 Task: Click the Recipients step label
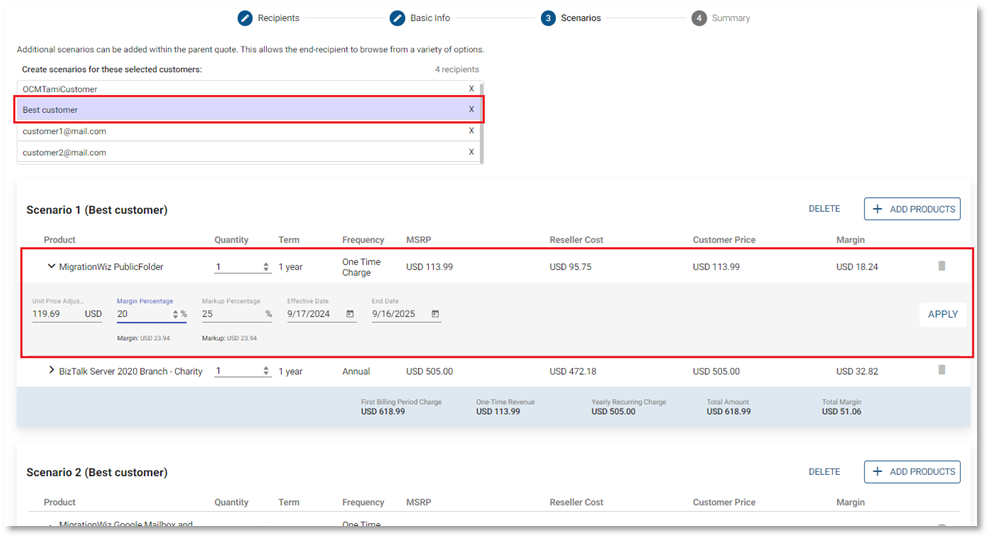(x=278, y=18)
